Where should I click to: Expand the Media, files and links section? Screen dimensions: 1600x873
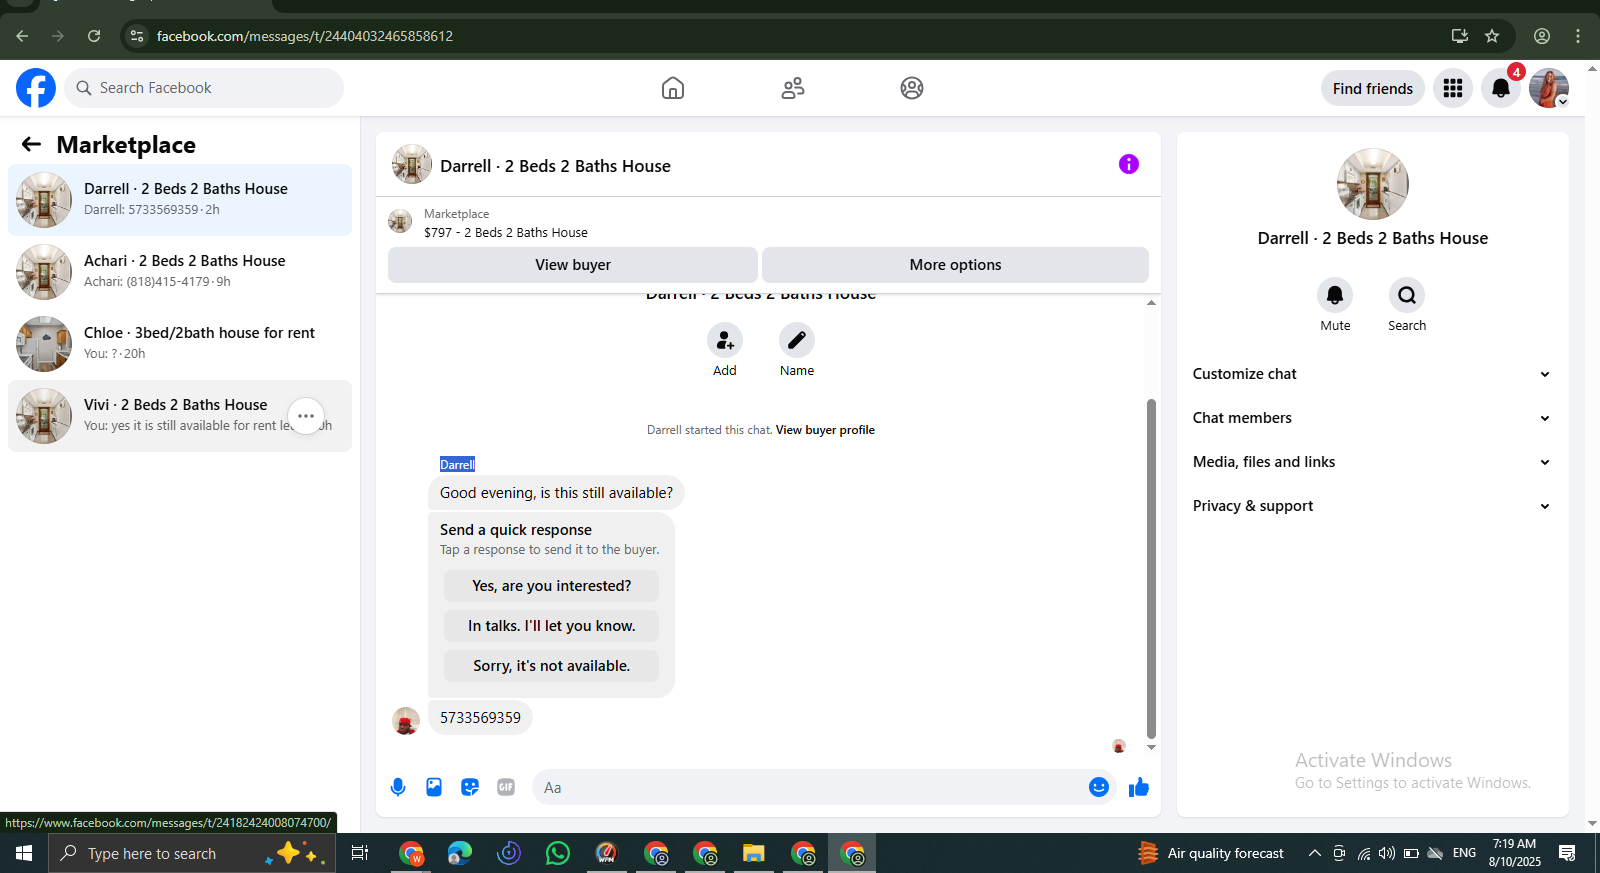pyautogui.click(x=1372, y=462)
